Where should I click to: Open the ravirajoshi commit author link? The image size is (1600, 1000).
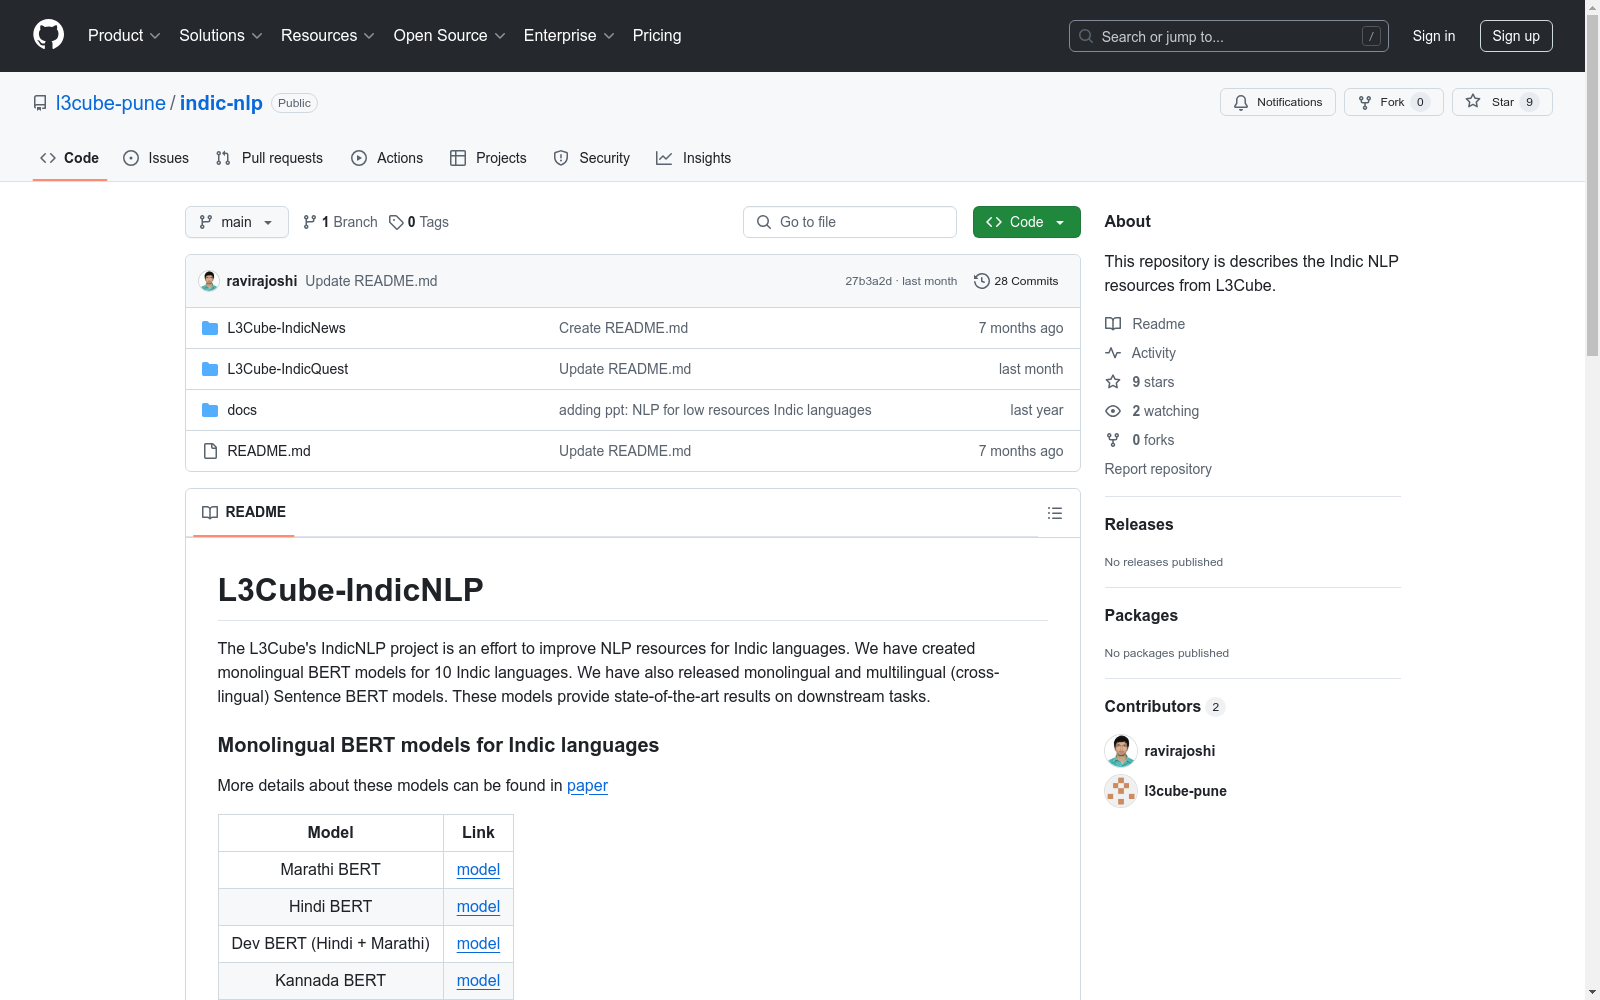coord(262,281)
